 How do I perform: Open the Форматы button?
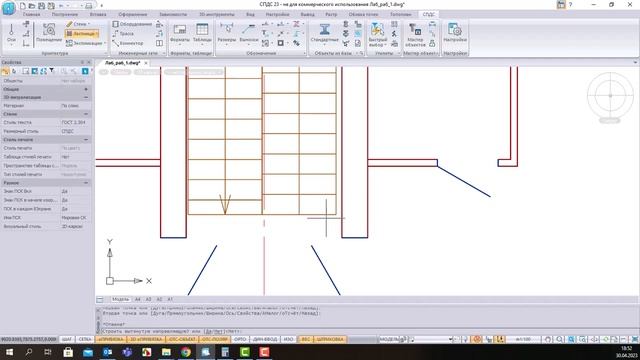[180, 33]
